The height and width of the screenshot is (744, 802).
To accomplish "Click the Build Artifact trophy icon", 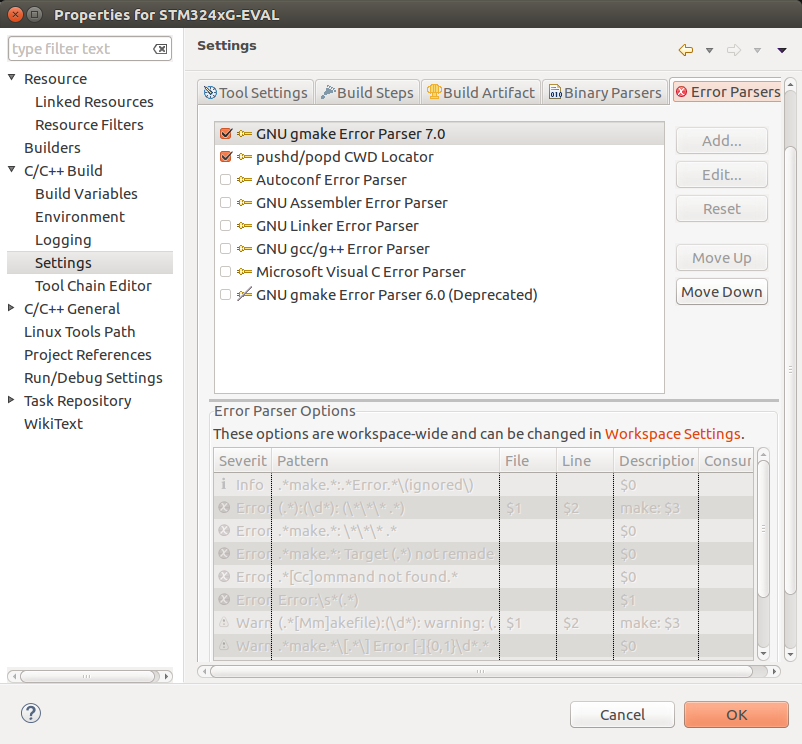I will click(x=433, y=92).
